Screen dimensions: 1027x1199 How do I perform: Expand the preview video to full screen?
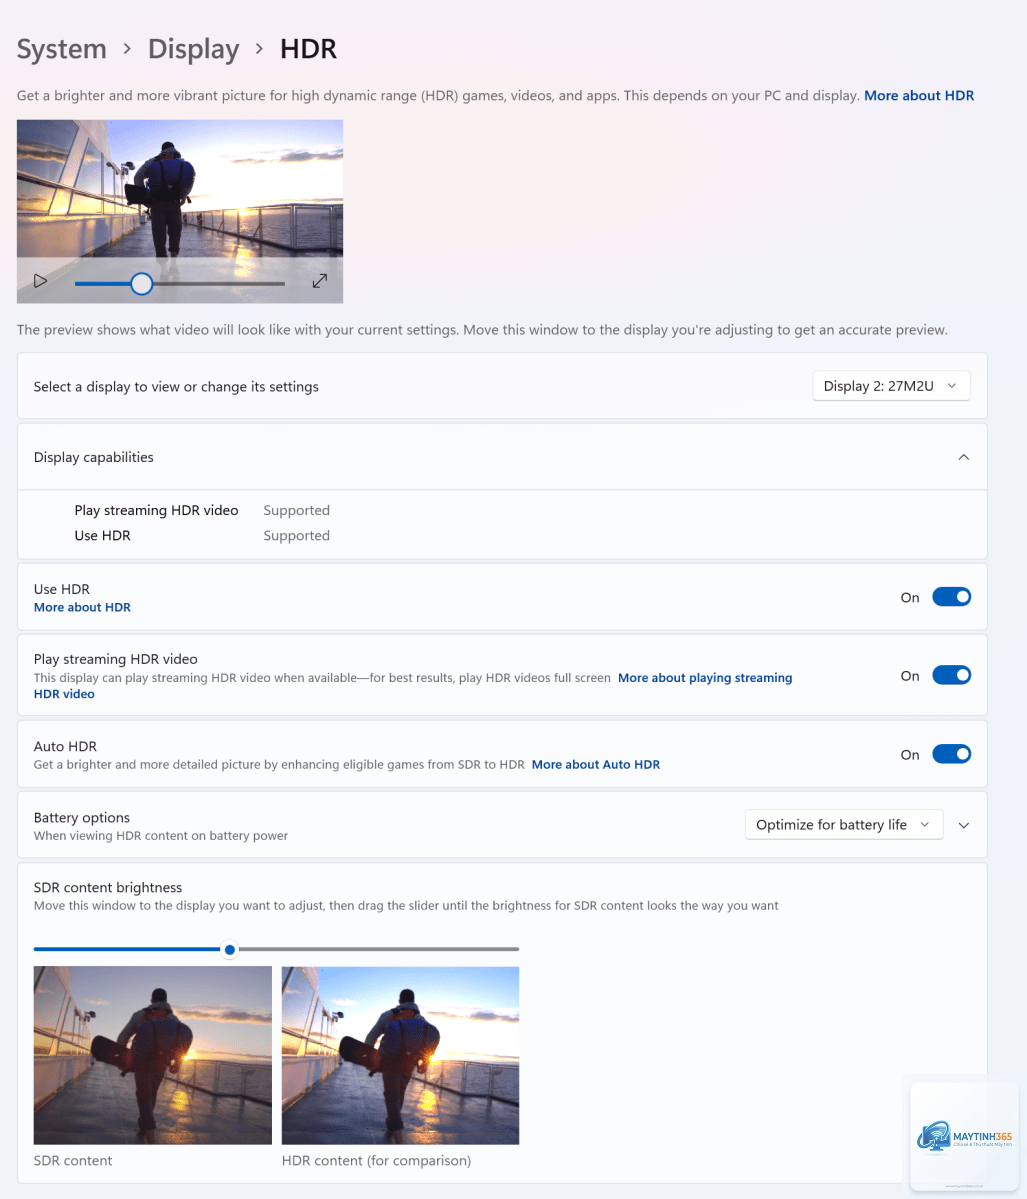click(320, 281)
